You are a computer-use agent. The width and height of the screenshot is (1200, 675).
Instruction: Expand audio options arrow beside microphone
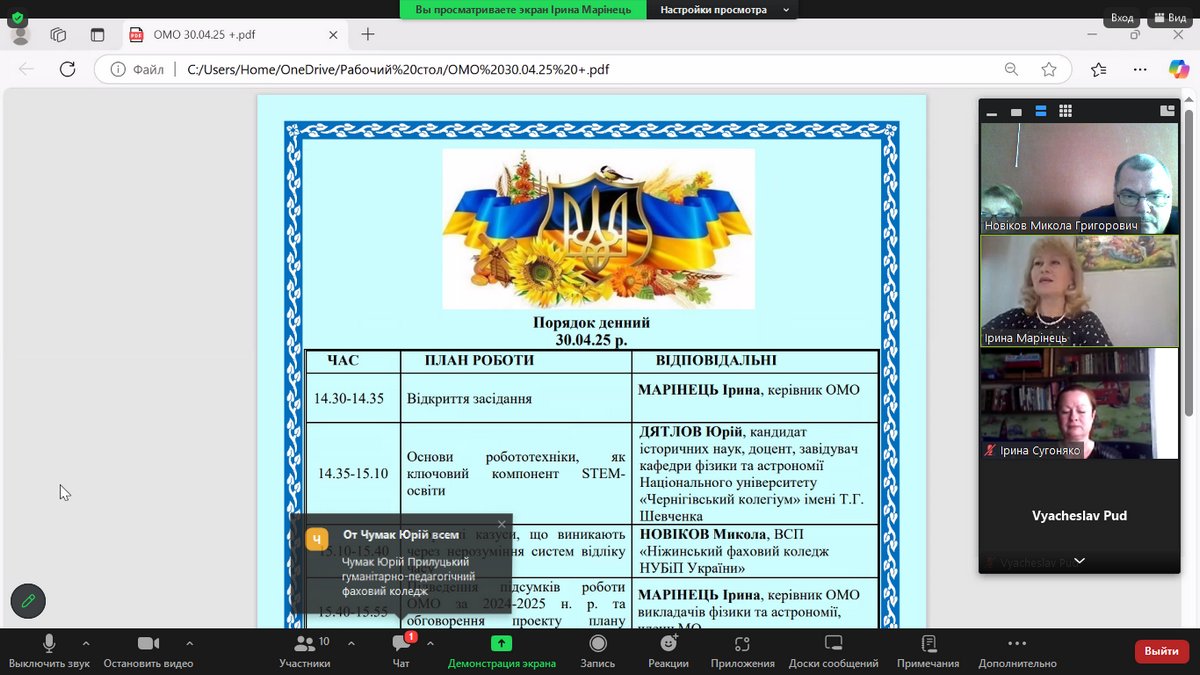(86, 643)
